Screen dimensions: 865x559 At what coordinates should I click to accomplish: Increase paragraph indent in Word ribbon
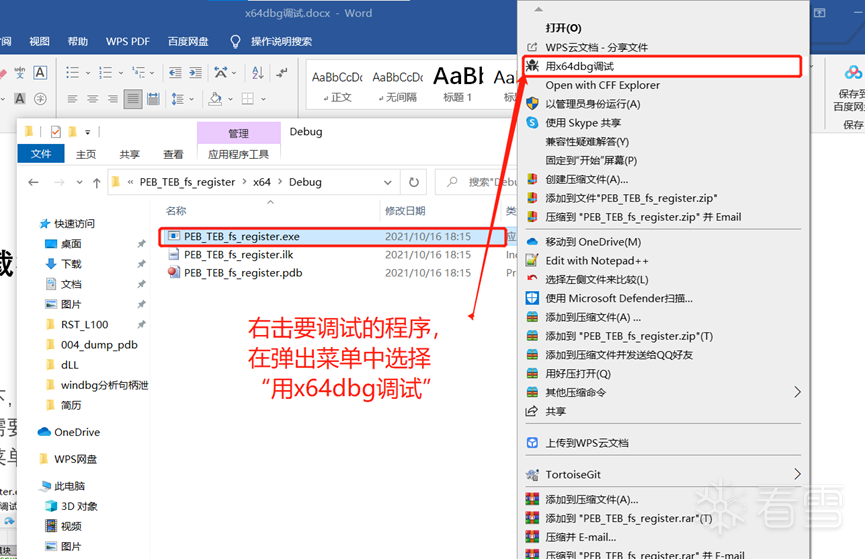click(195, 72)
